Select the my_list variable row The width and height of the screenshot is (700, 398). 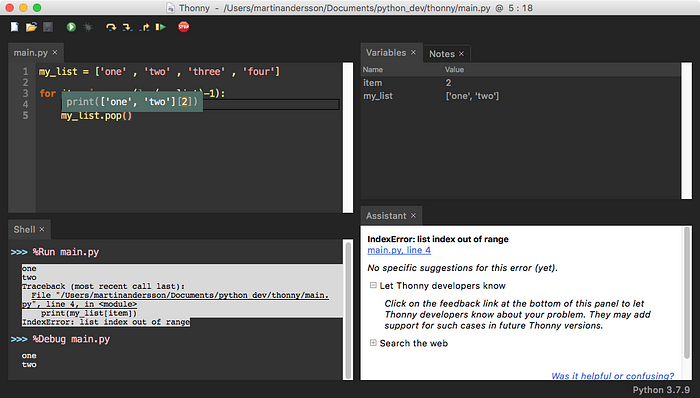pyautogui.click(x=521, y=96)
